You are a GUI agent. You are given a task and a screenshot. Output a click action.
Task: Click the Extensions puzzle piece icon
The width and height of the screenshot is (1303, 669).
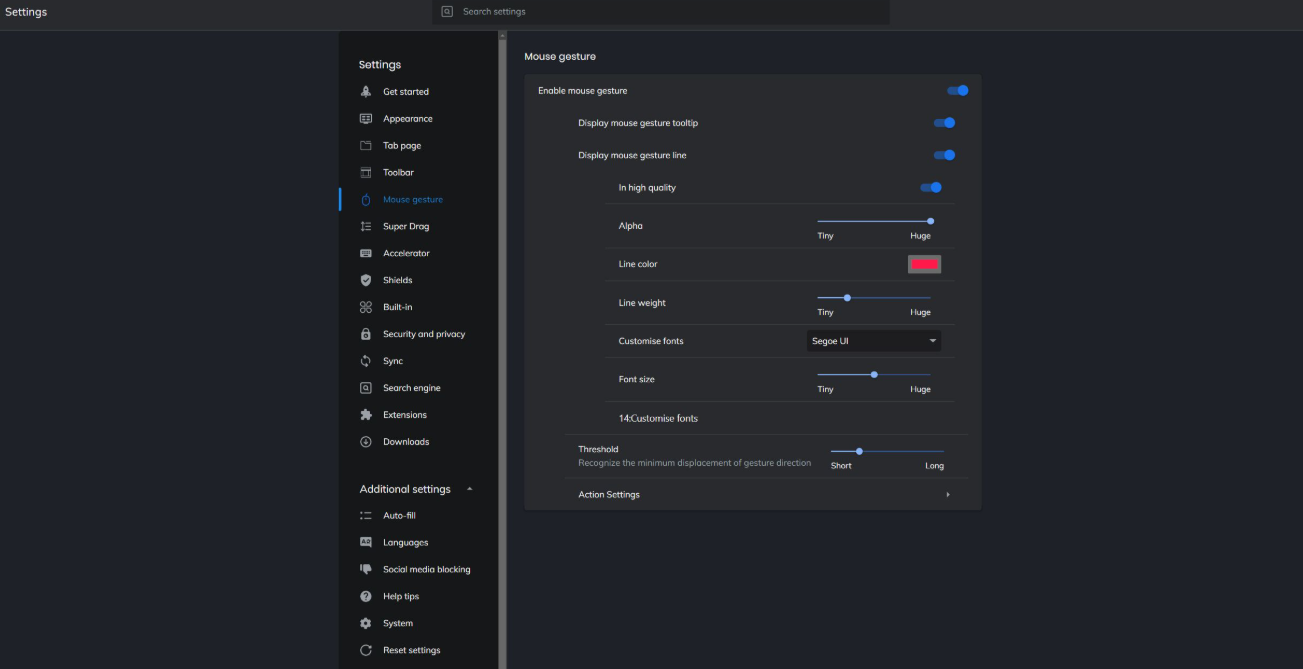pyautogui.click(x=366, y=415)
